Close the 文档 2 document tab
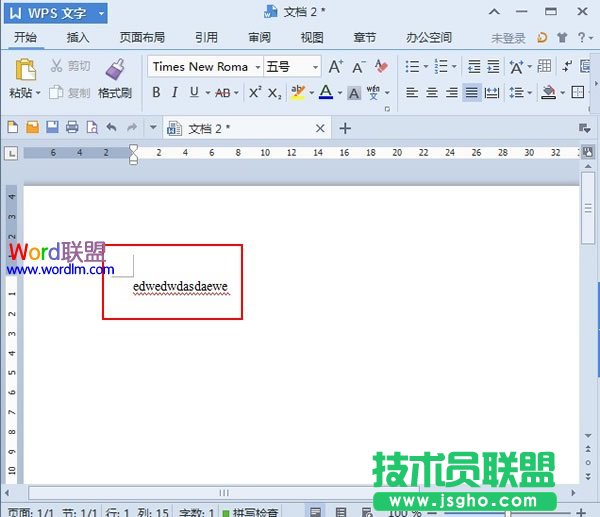Viewport: 600px width, 517px height. [x=320, y=128]
